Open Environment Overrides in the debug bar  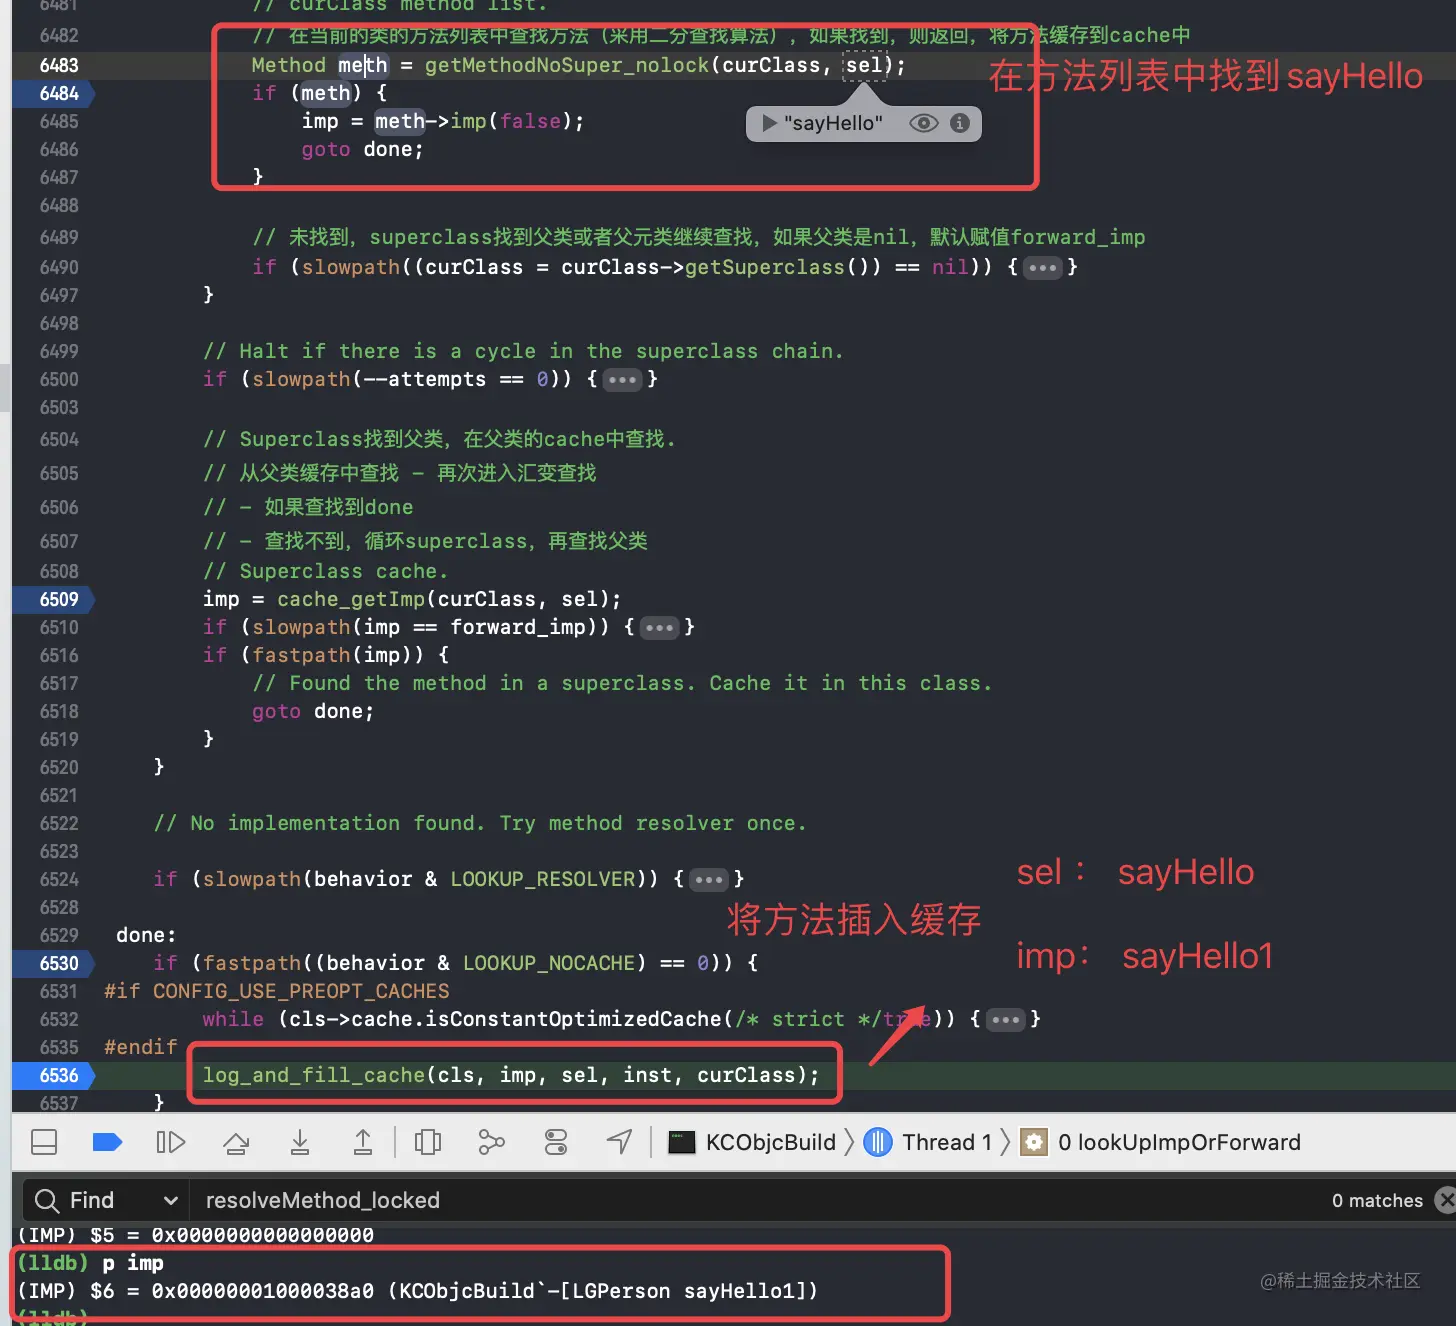coord(556,1142)
